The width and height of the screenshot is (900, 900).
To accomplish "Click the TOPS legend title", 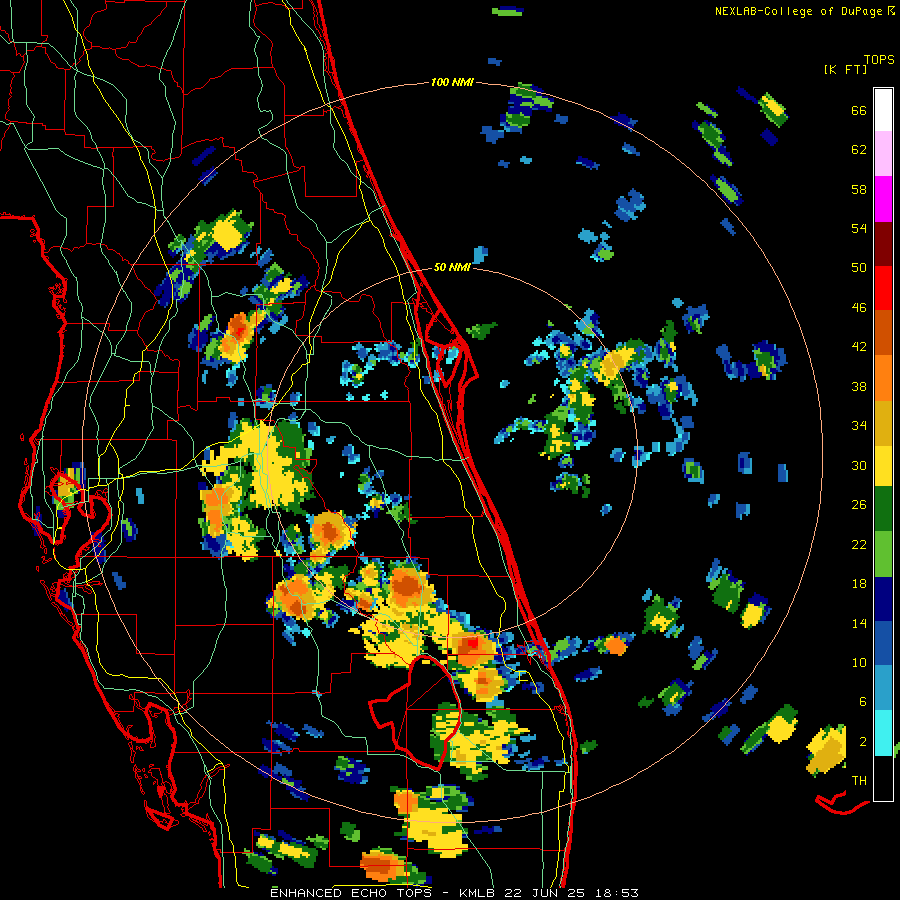I will point(879,60).
